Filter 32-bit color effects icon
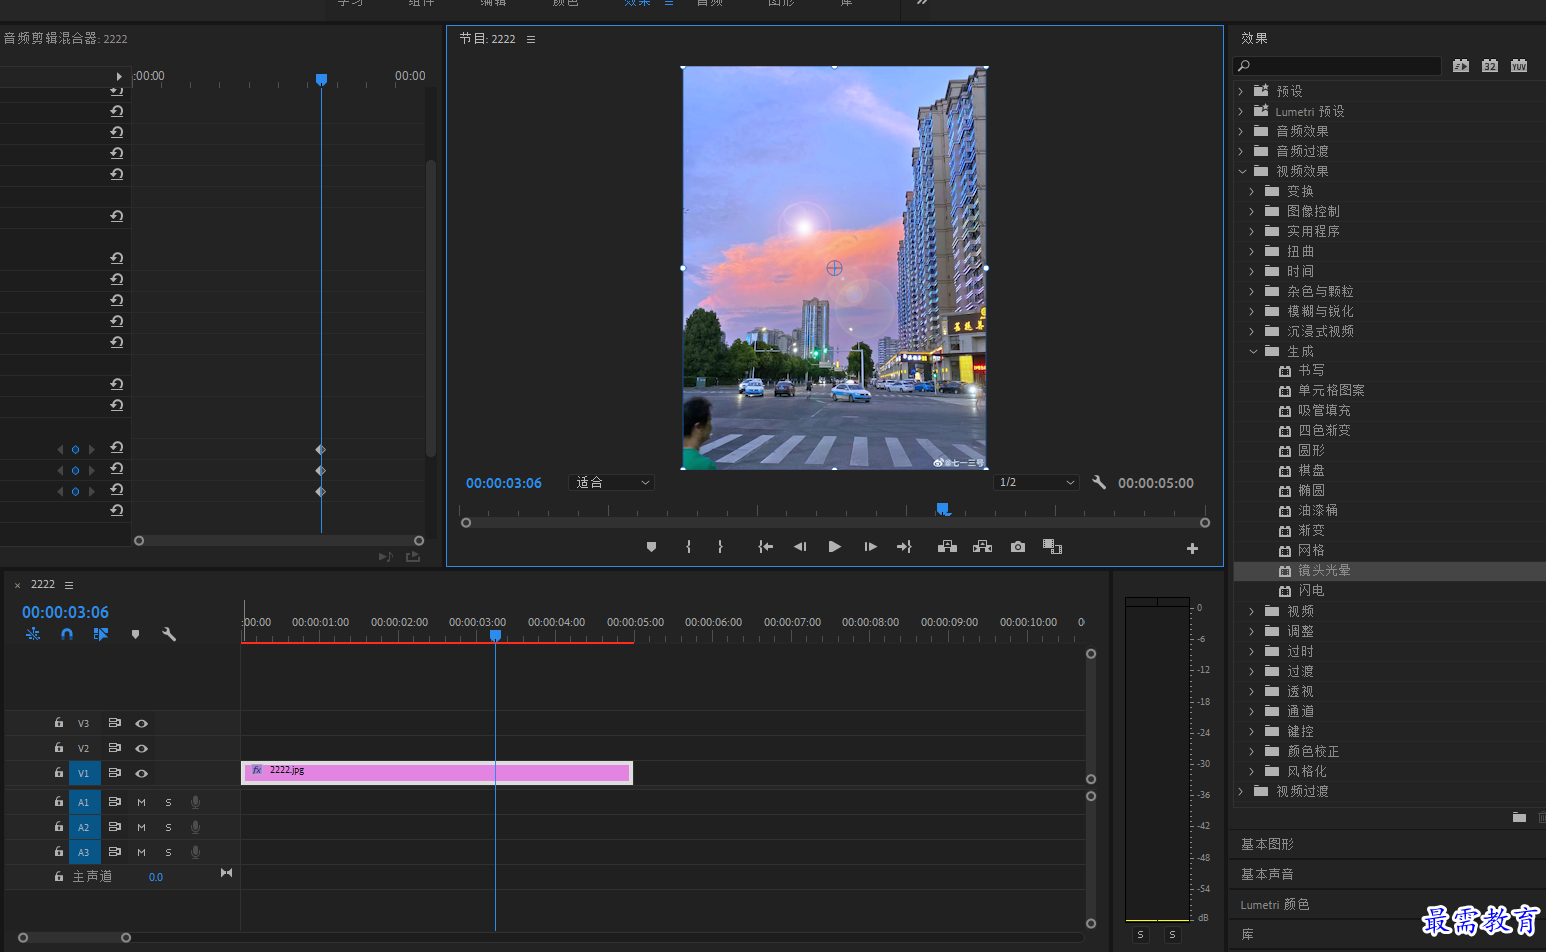 [1490, 66]
